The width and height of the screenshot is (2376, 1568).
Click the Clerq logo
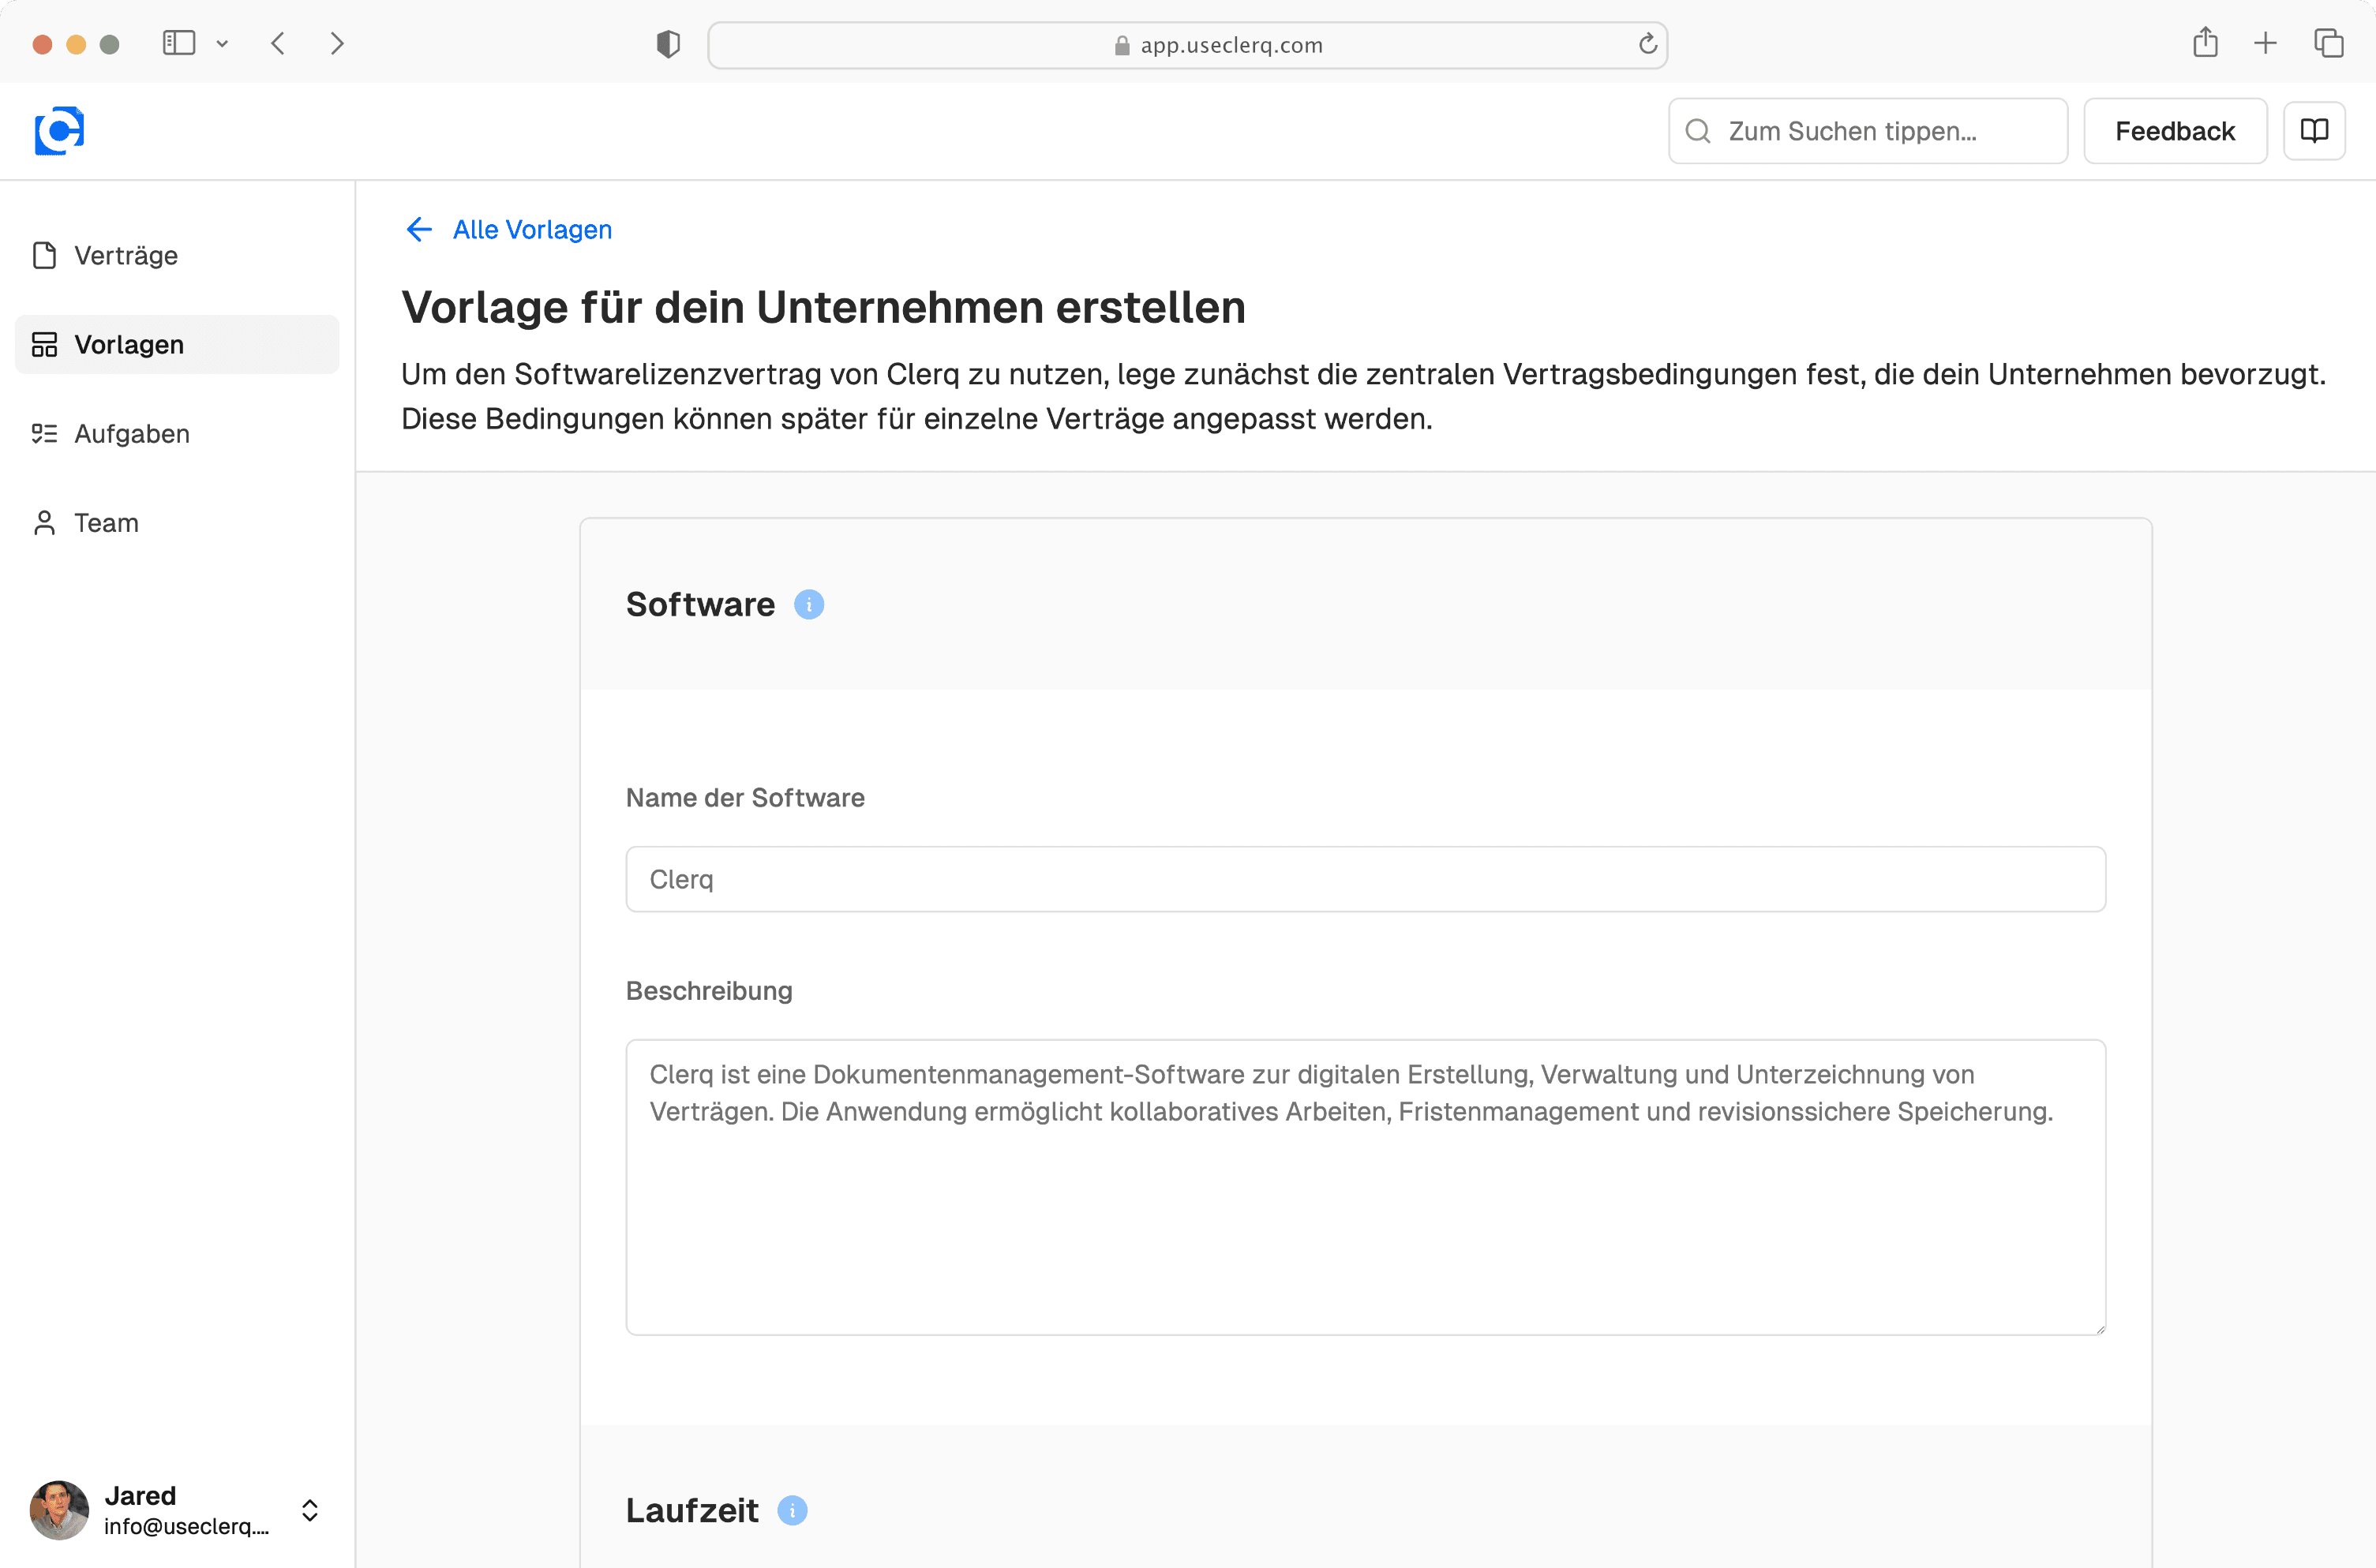click(59, 131)
